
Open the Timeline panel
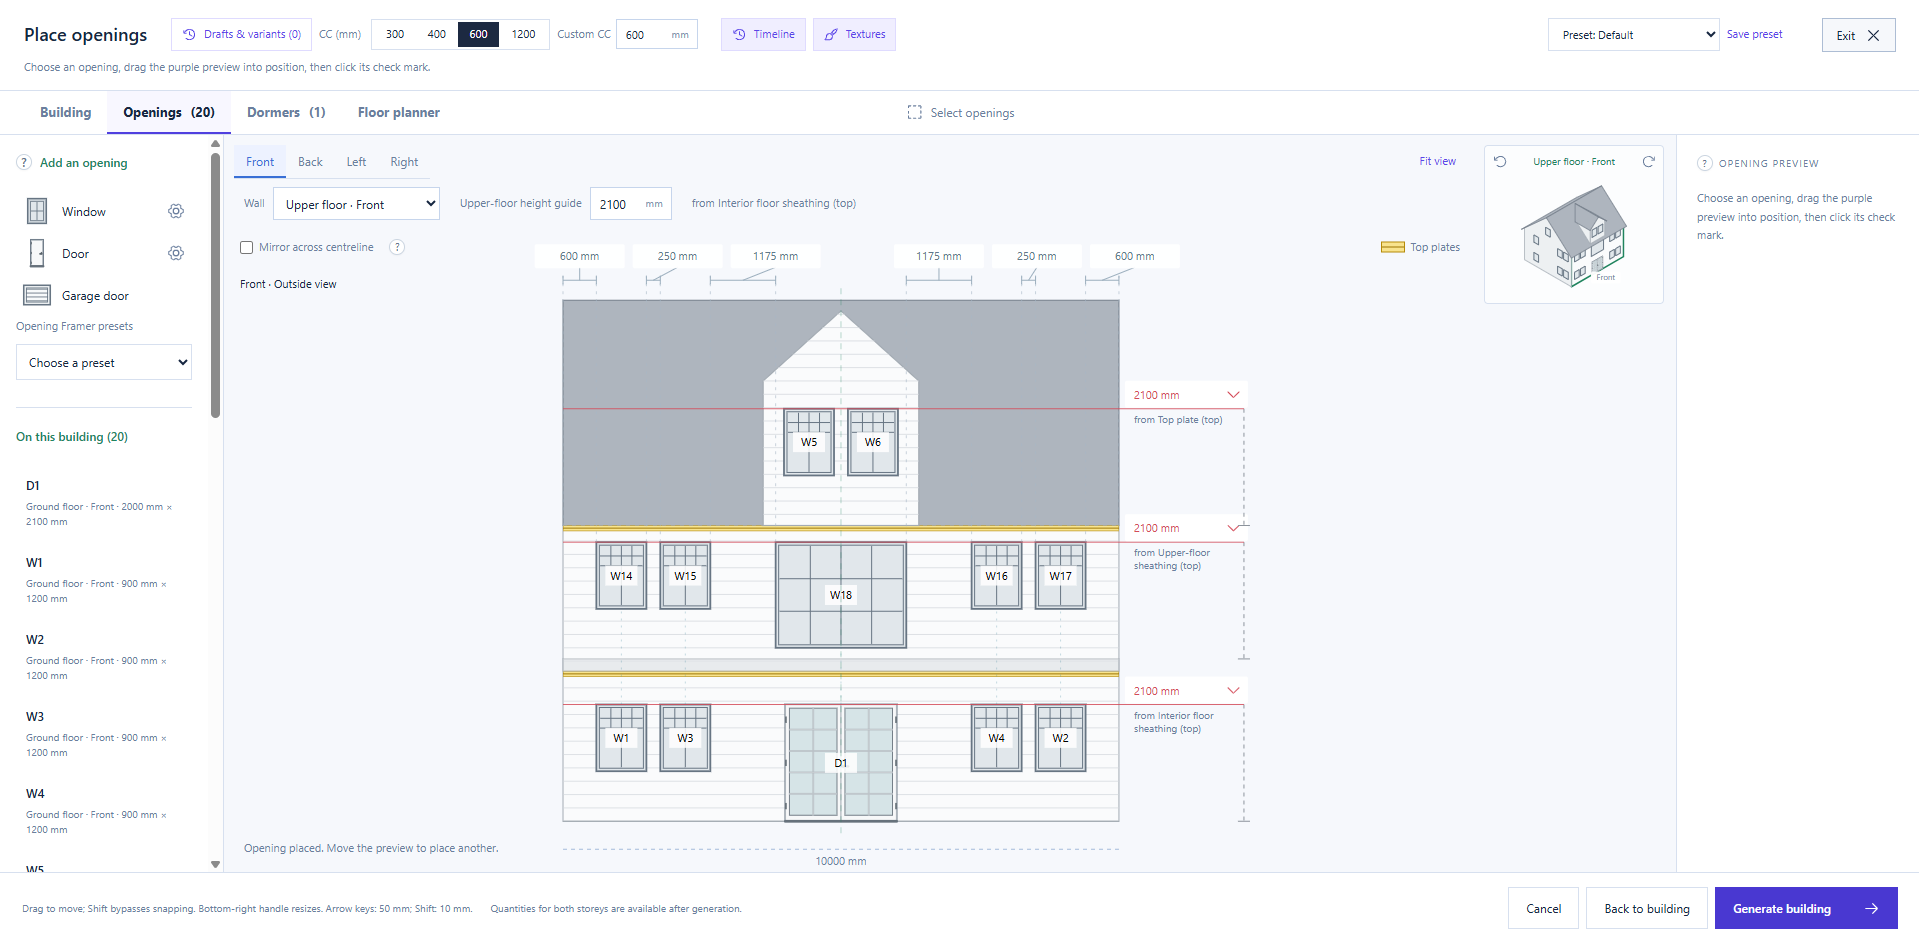pos(763,34)
